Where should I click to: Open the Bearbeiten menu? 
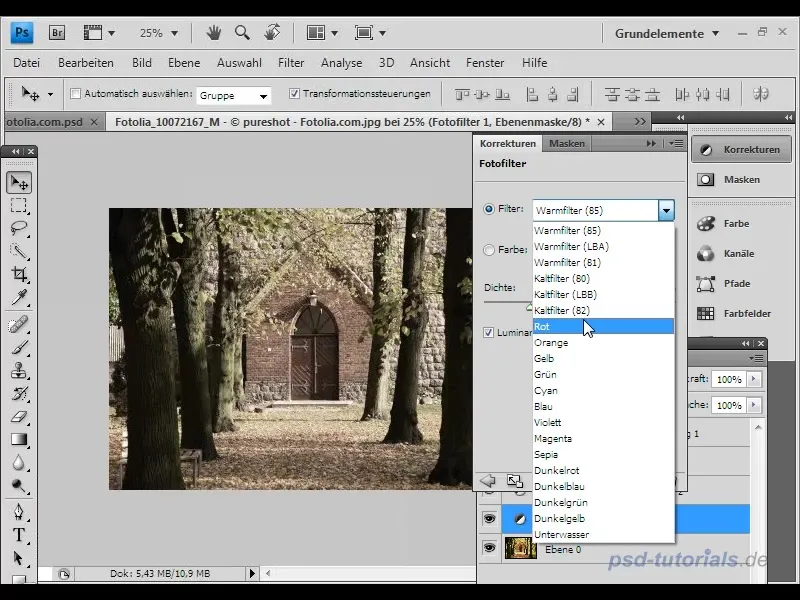coord(86,63)
